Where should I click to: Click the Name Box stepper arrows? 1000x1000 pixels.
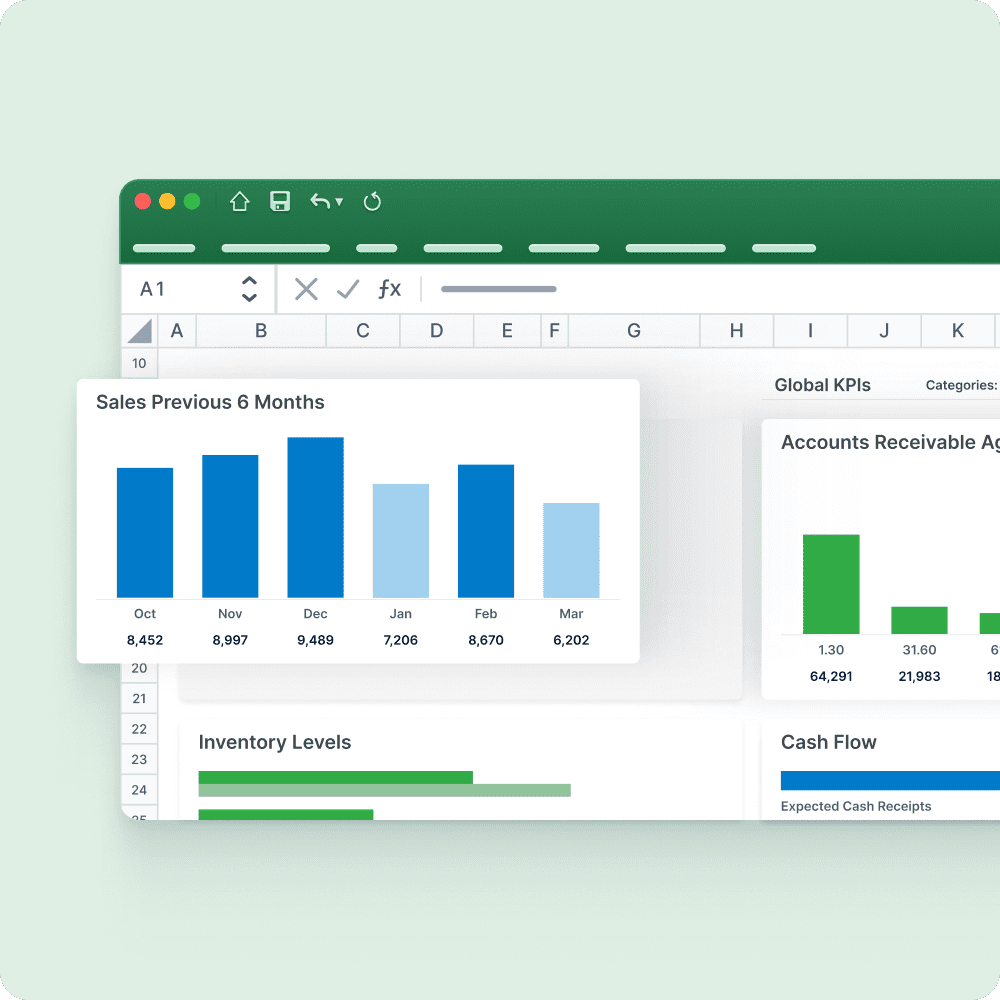point(249,289)
